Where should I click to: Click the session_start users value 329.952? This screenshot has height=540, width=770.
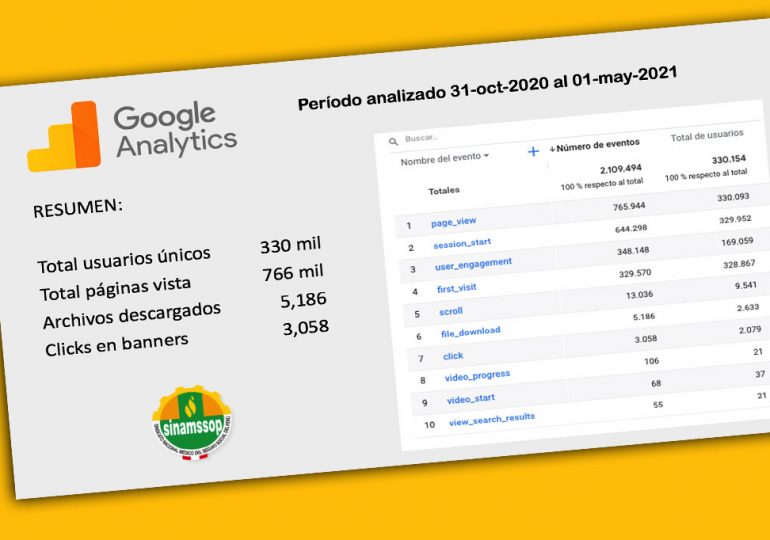point(735,219)
